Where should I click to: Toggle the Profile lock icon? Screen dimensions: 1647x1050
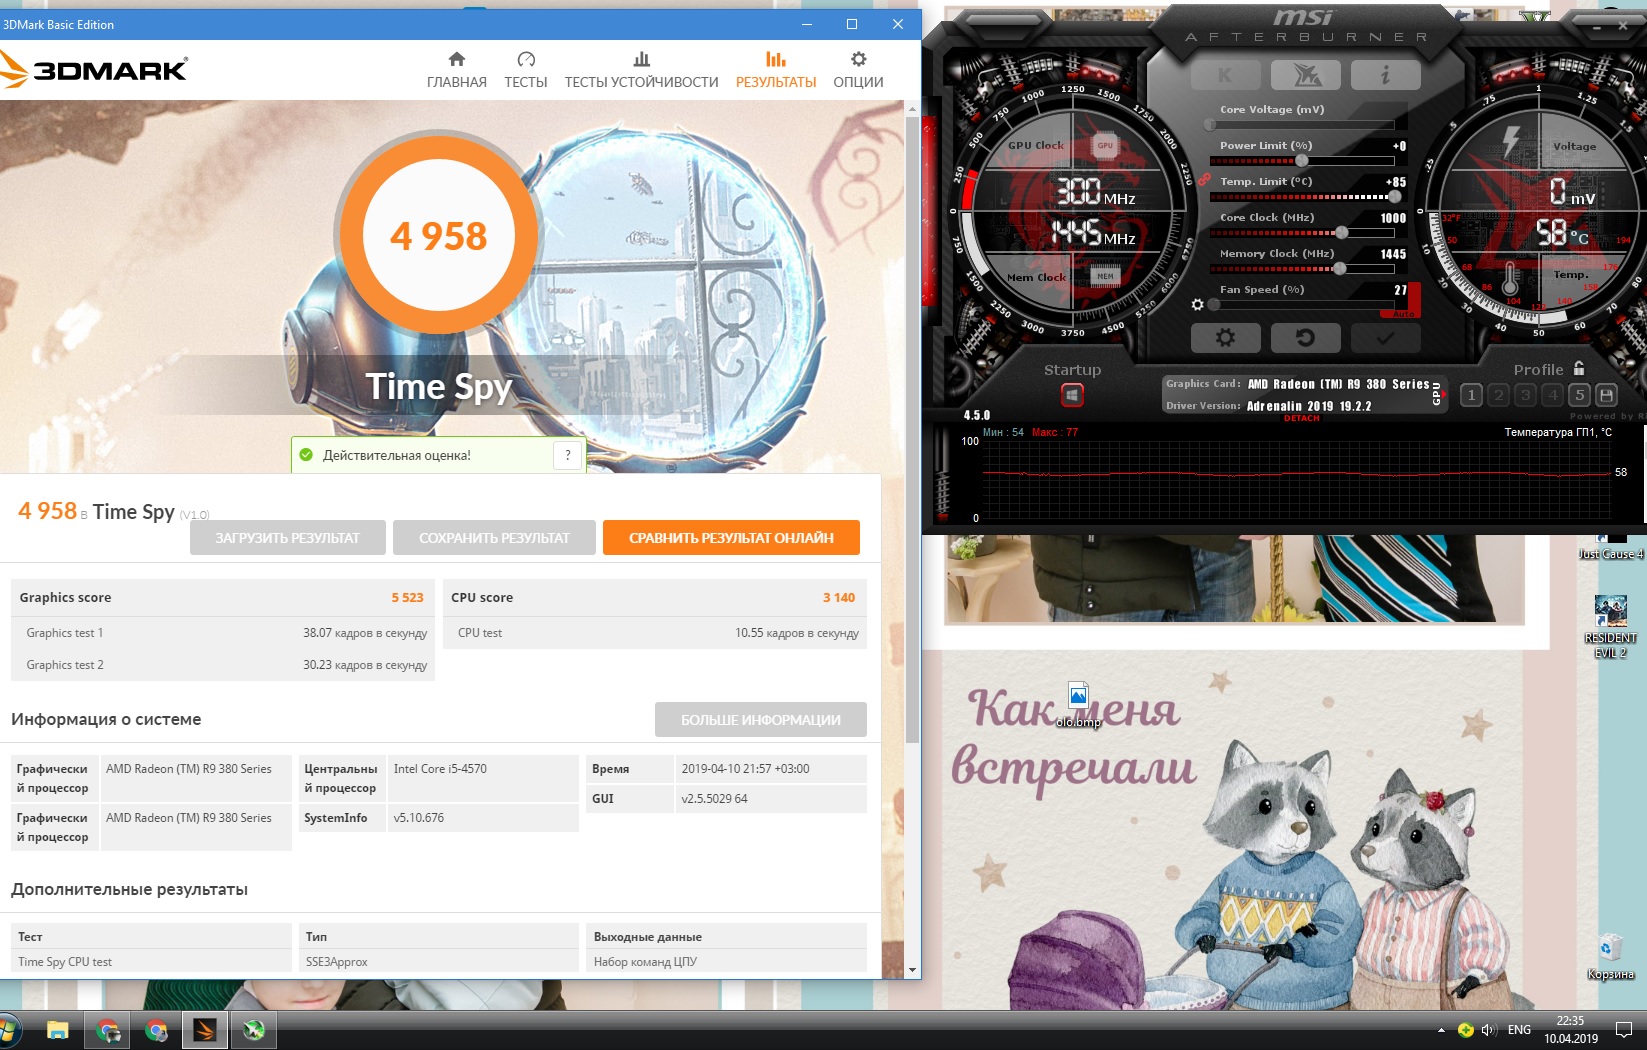click(x=1579, y=368)
